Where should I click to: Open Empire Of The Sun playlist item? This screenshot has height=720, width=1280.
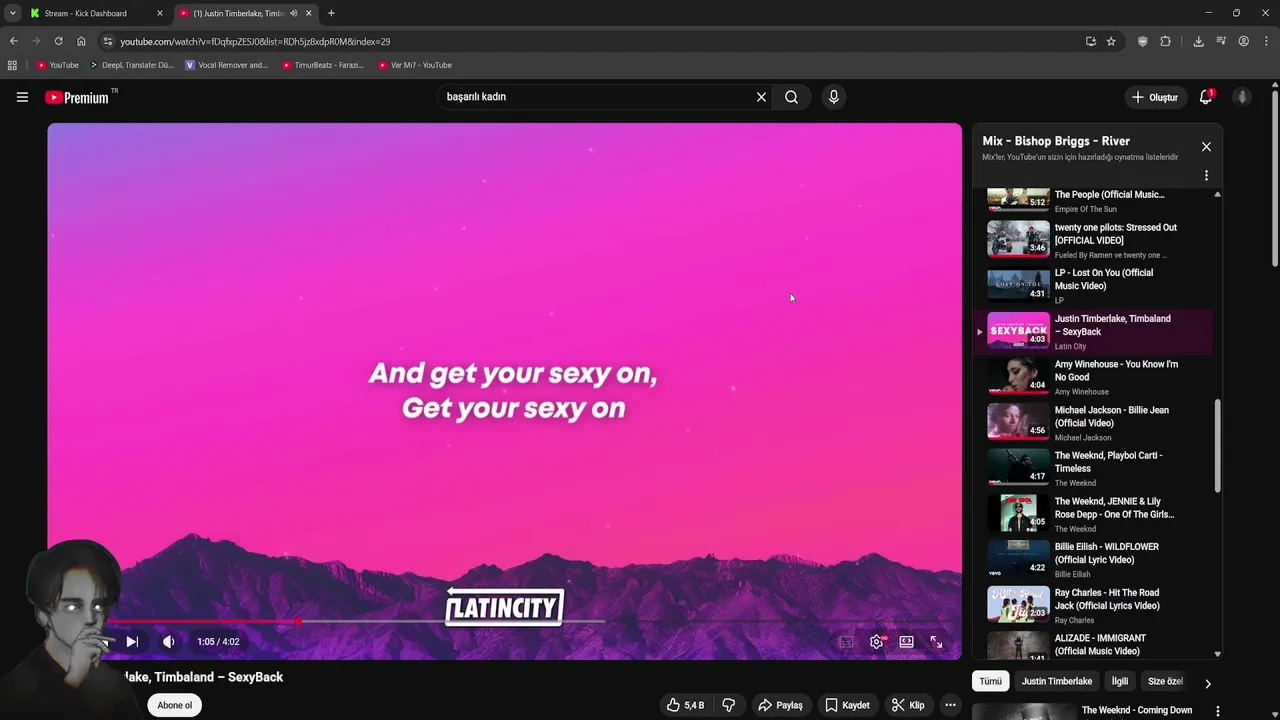coord(1094,200)
